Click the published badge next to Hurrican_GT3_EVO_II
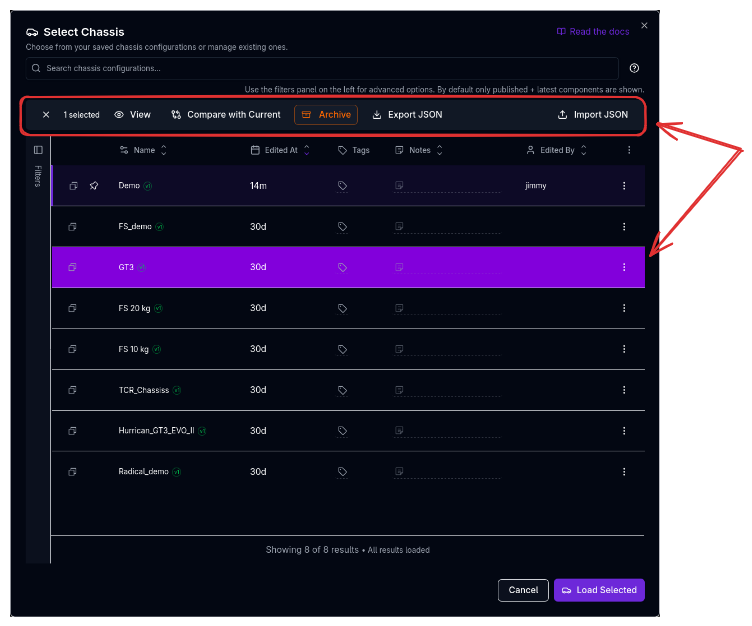This screenshot has width=752, height=626. tap(202, 431)
